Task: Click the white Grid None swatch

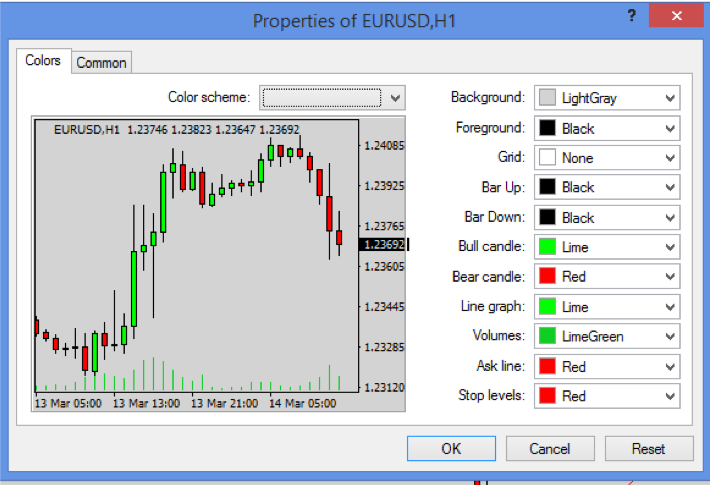Action: (x=547, y=157)
